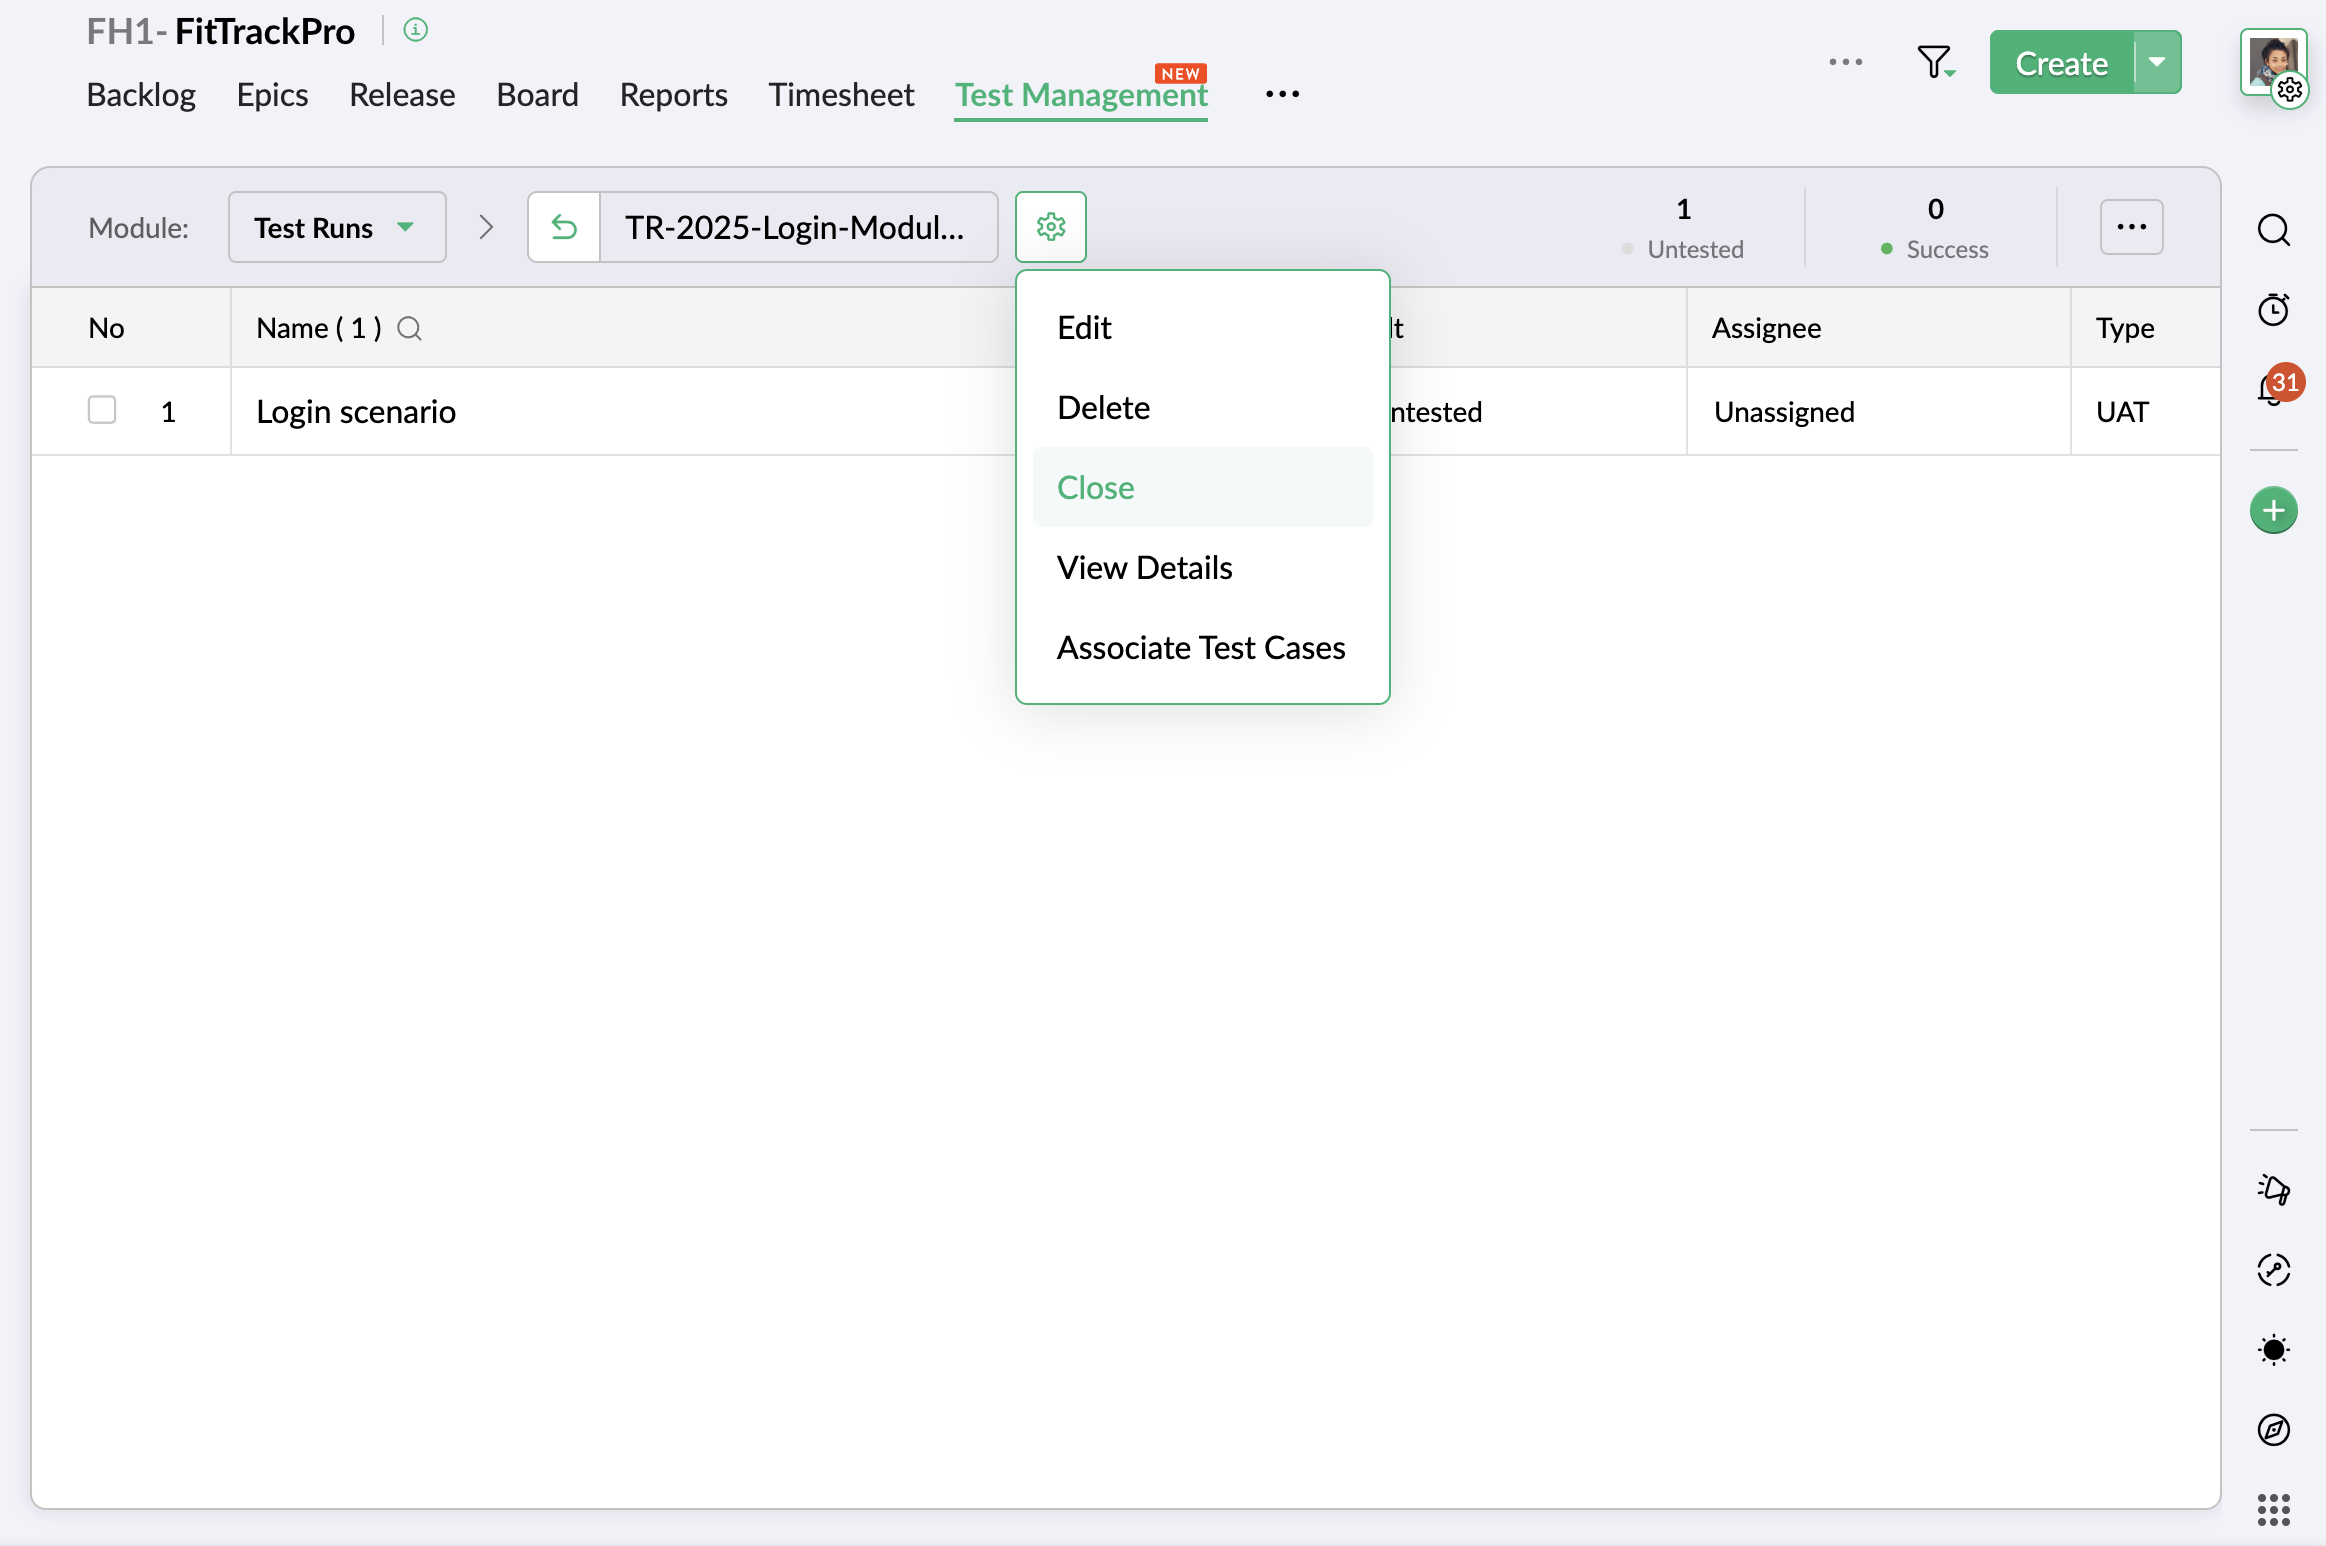Open the Create button dropdown arrow
2326x1546 pixels.
2157,62
